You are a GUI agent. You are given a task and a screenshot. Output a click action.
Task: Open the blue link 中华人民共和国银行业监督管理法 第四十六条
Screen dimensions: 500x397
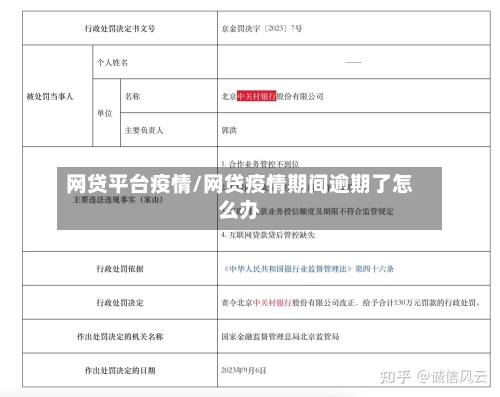[x=309, y=269]
